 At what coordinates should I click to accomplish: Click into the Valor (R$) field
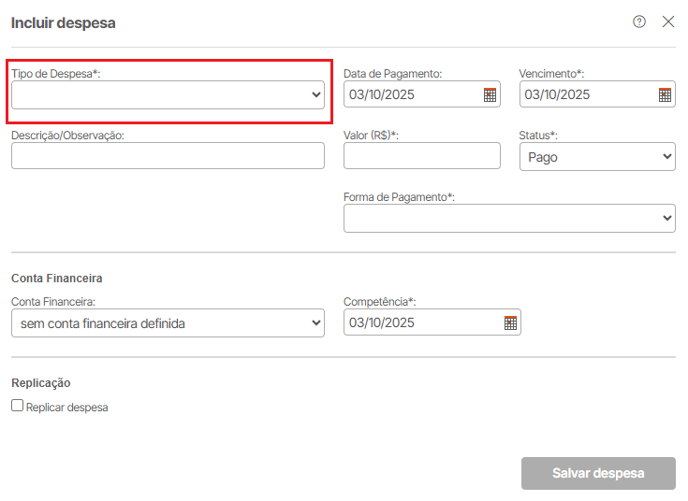click(x=421, y=156)
